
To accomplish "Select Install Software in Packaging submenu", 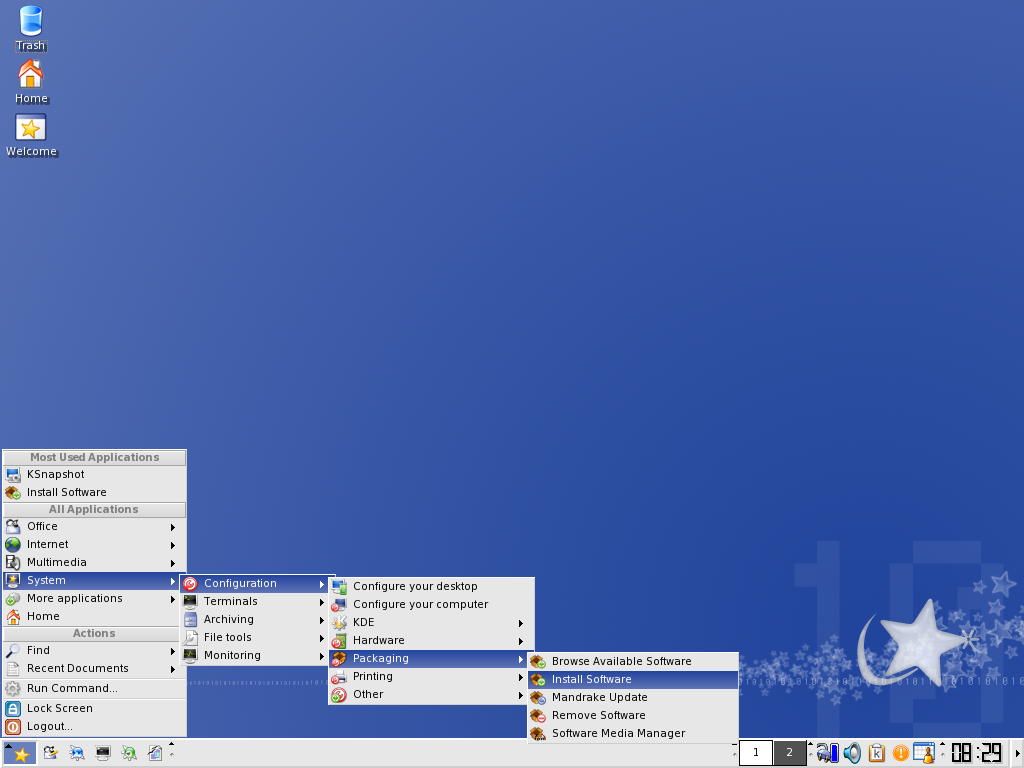I will tap(633, 680).
